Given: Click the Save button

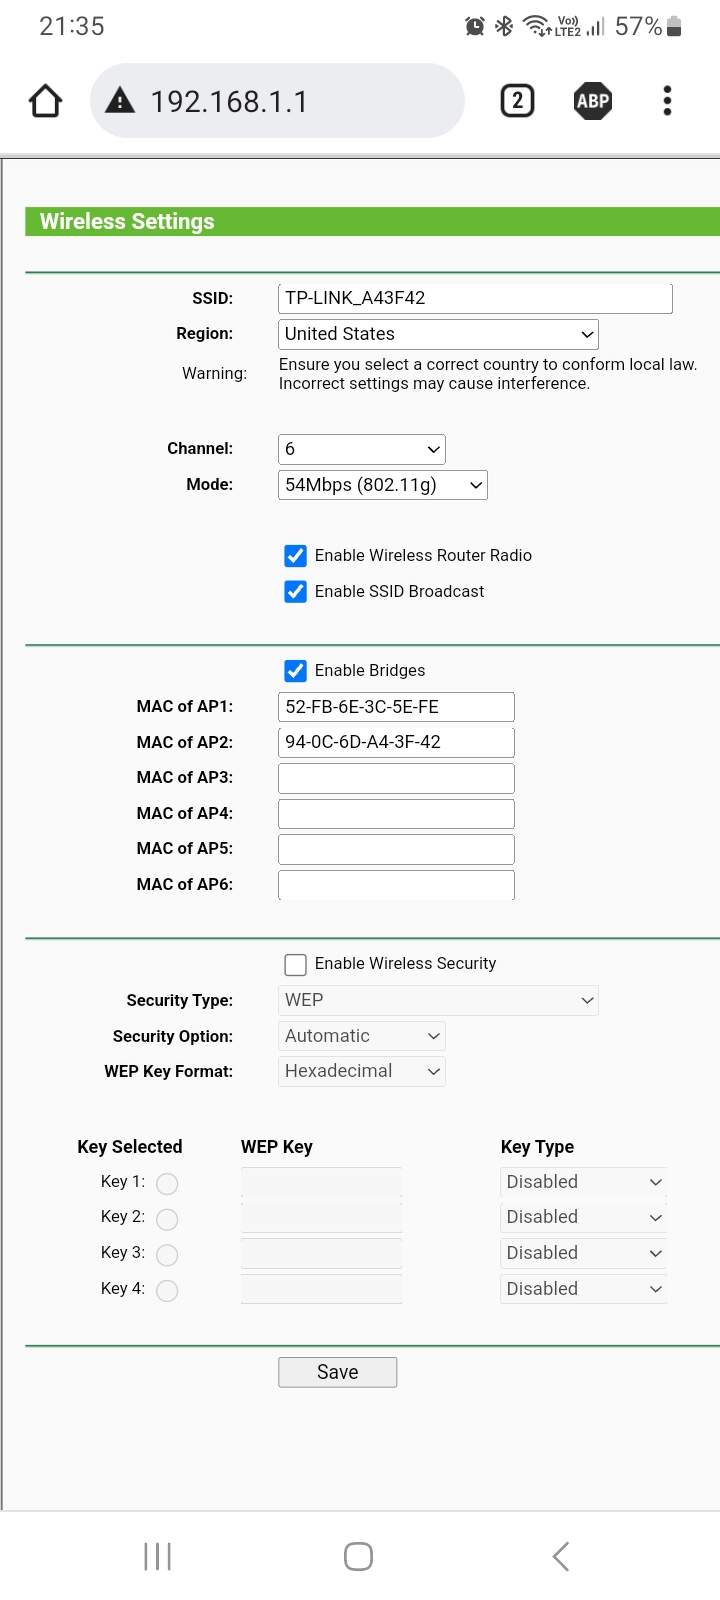Looking at the screenshot, I should coord(337,1372).
